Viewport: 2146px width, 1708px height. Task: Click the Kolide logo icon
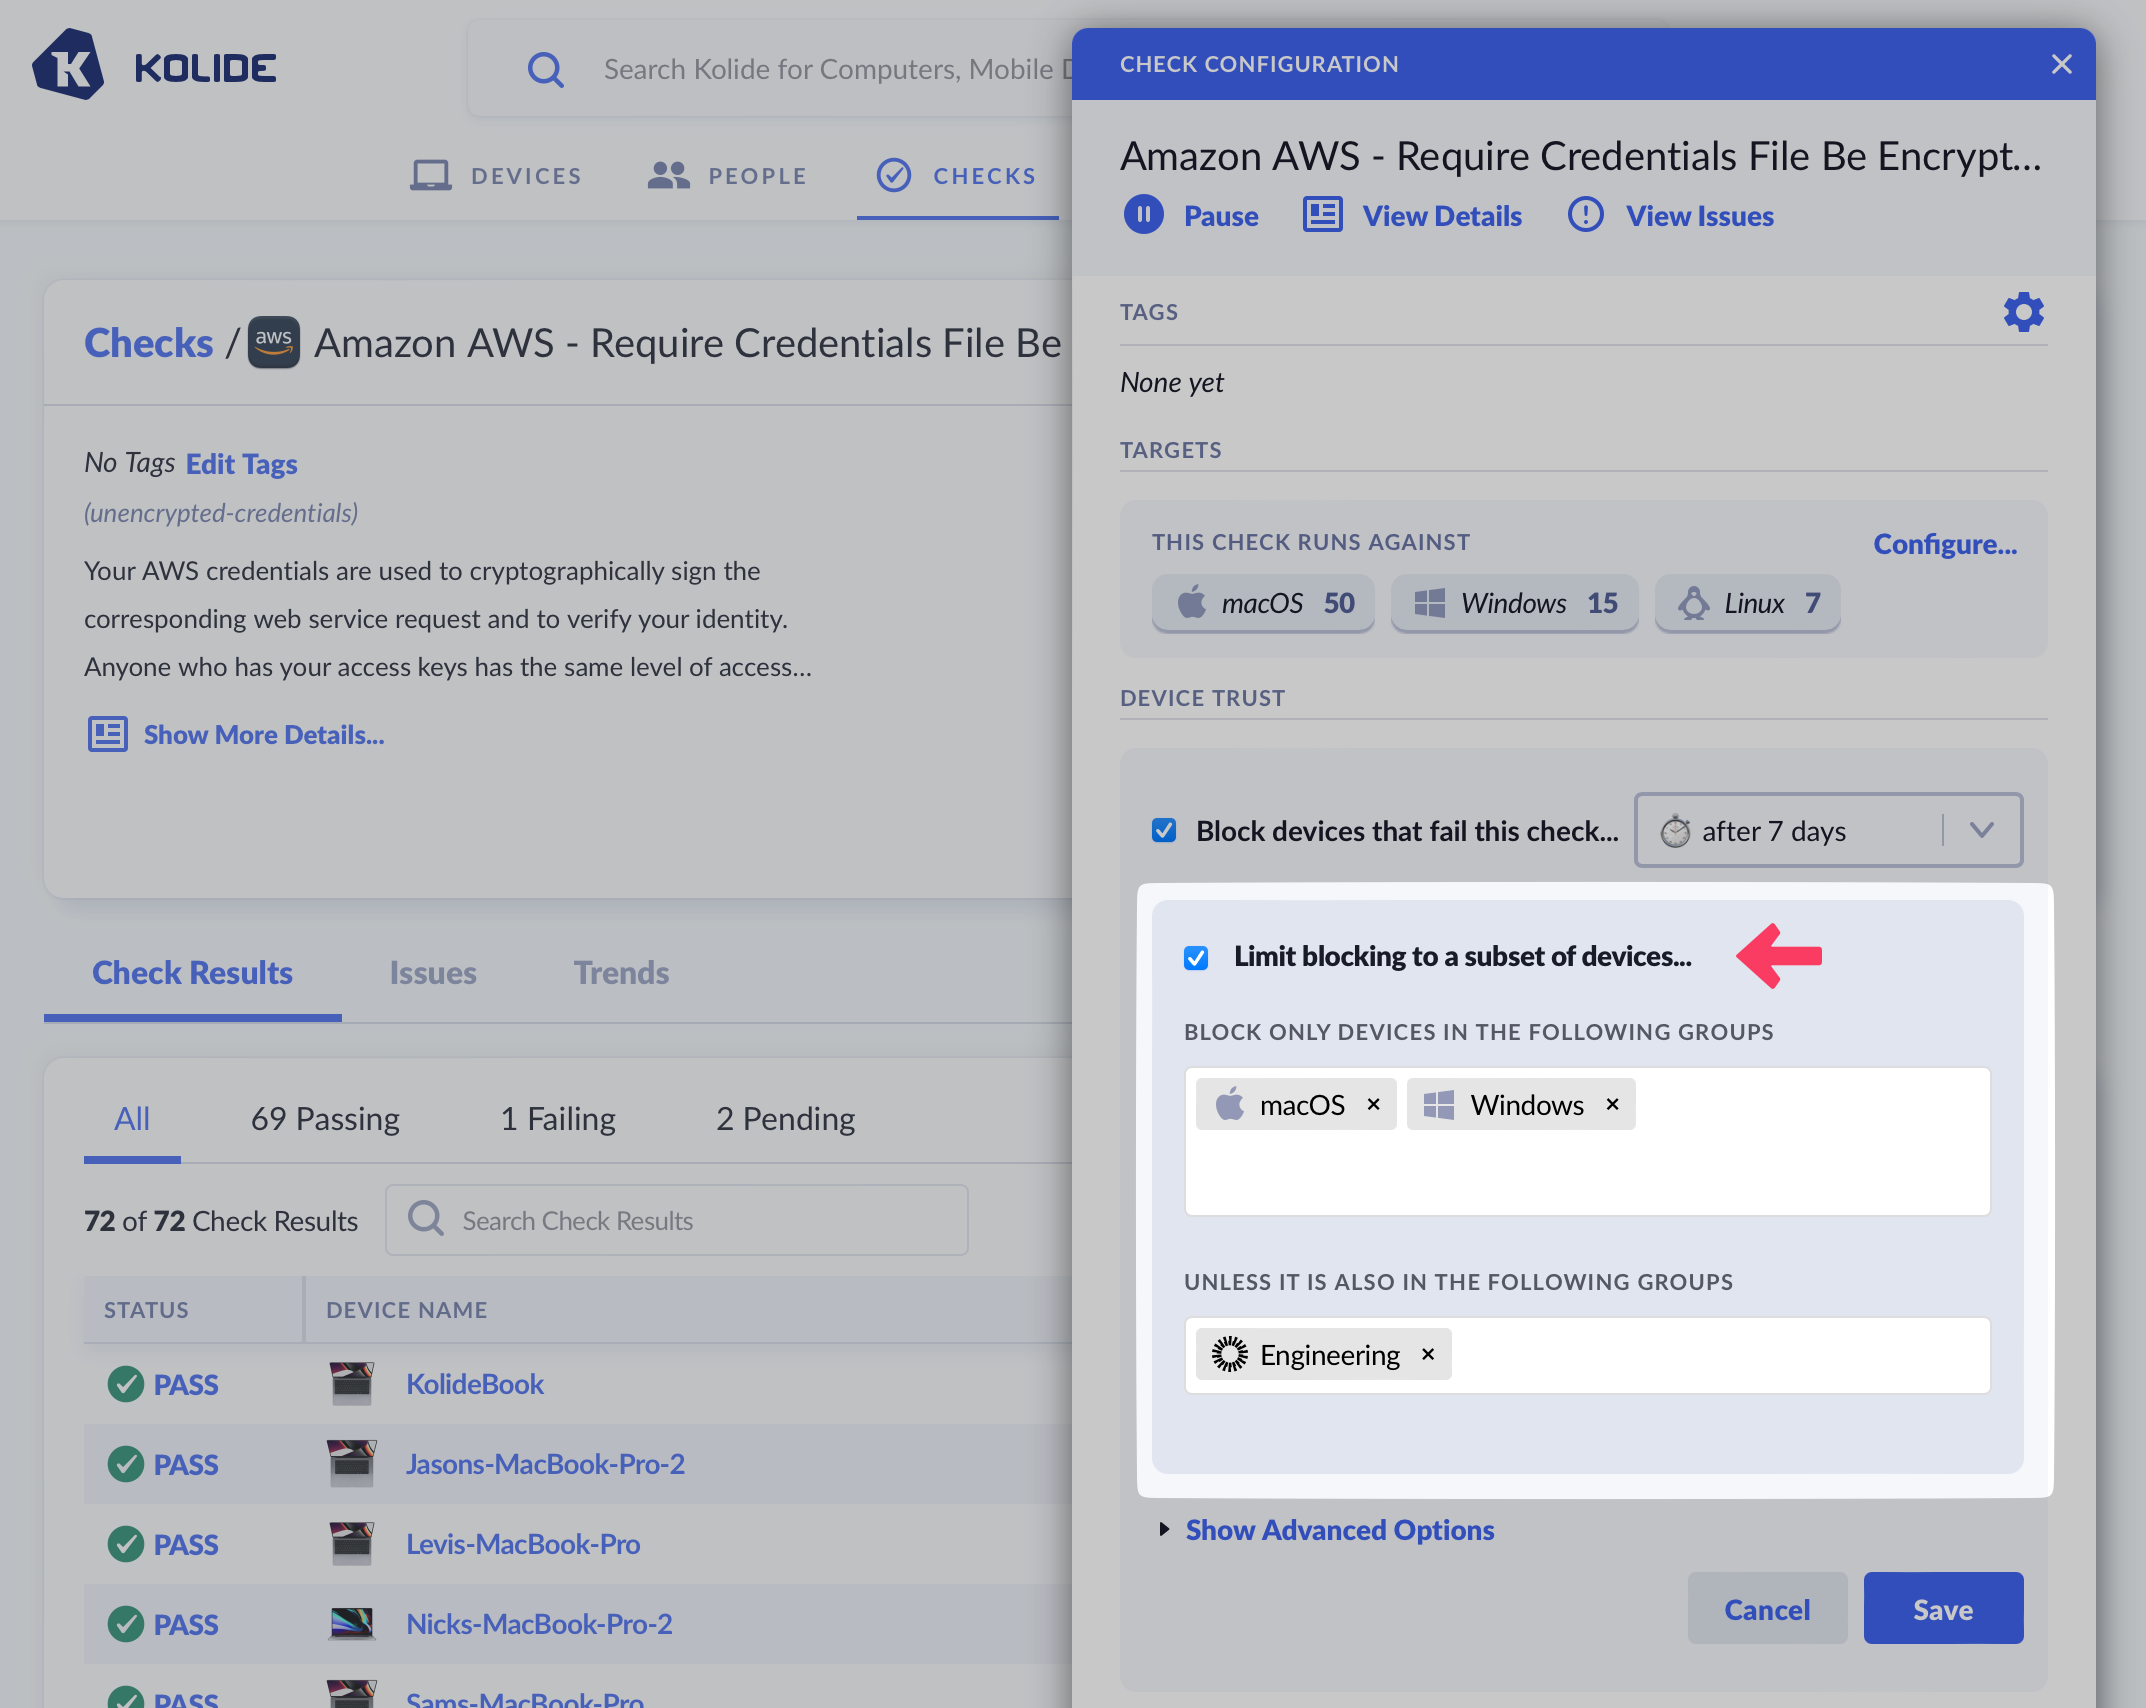(x=68, y=66)
